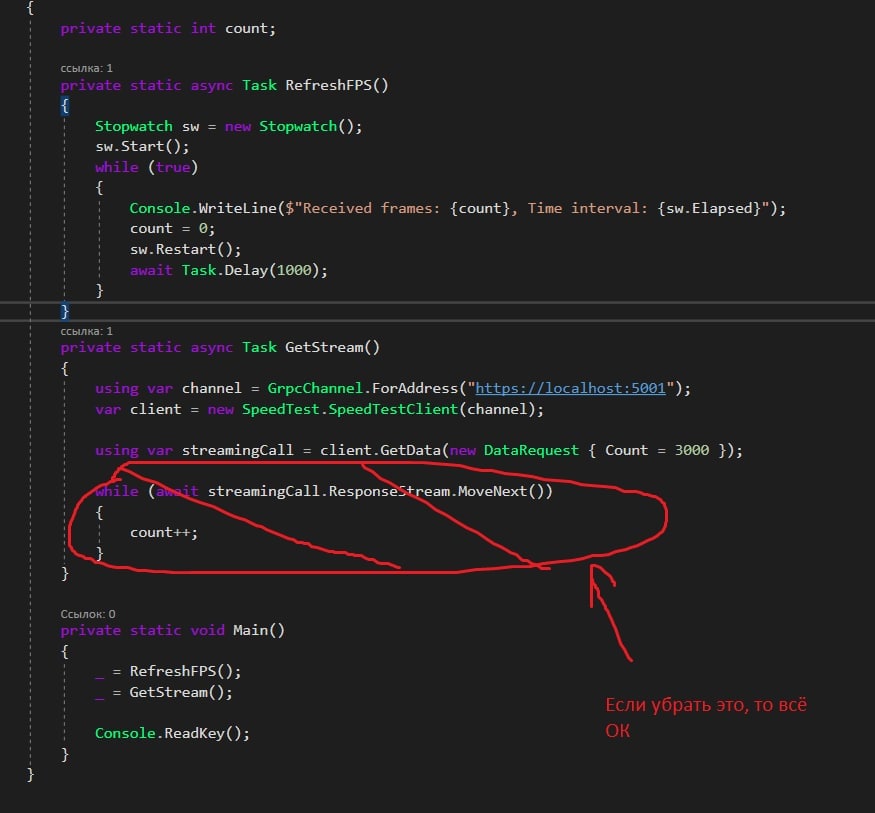
Task: Click GrpcChannel in the channel declaration
Action: (315, 388)
